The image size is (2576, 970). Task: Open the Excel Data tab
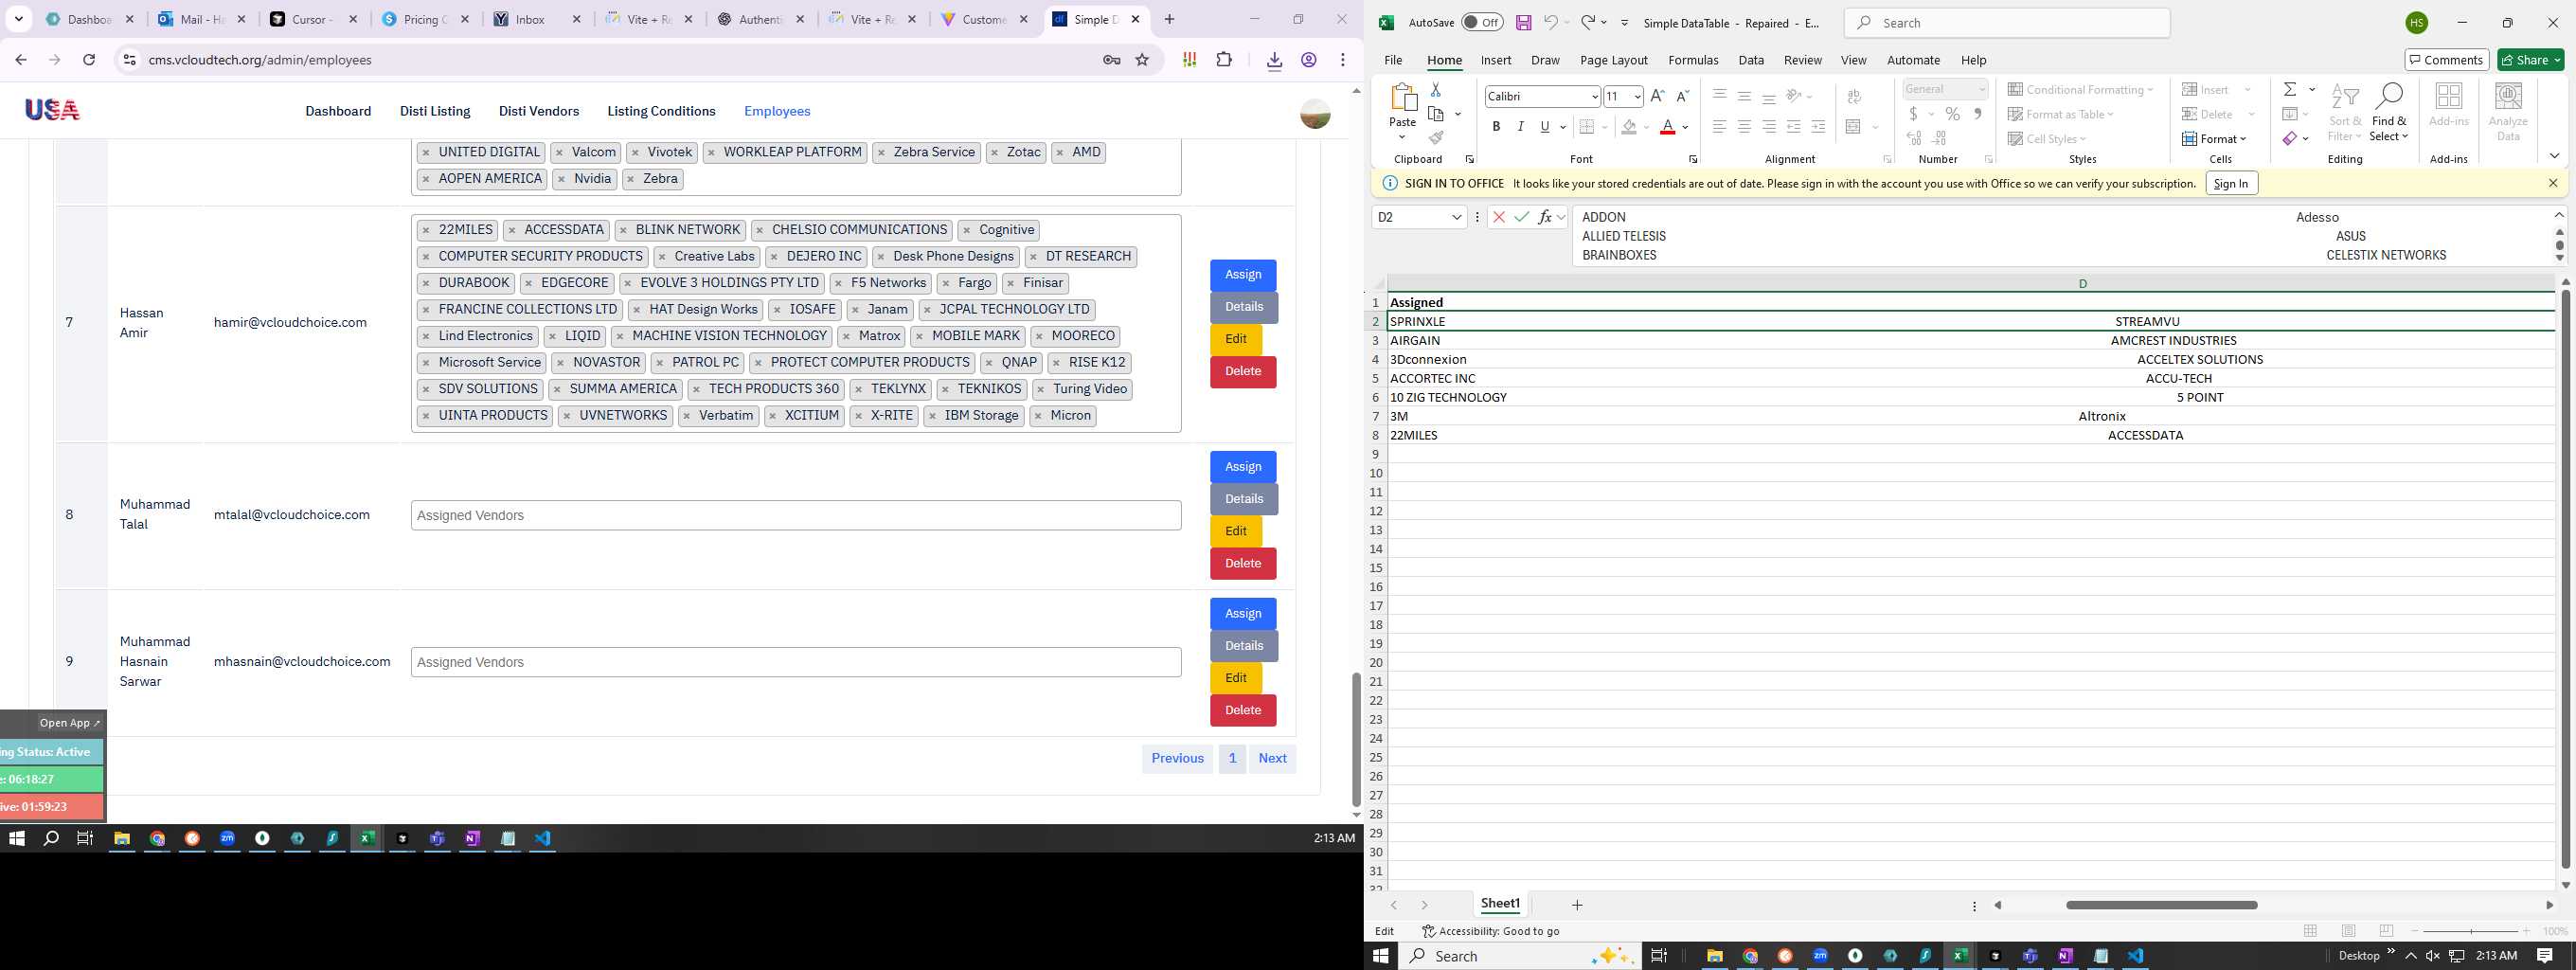tap(1750, 60)
